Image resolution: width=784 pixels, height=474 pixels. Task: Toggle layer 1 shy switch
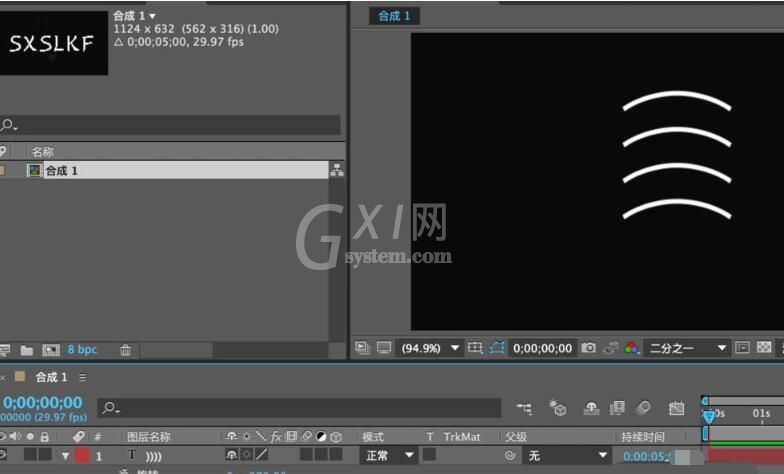click(232, 454)
